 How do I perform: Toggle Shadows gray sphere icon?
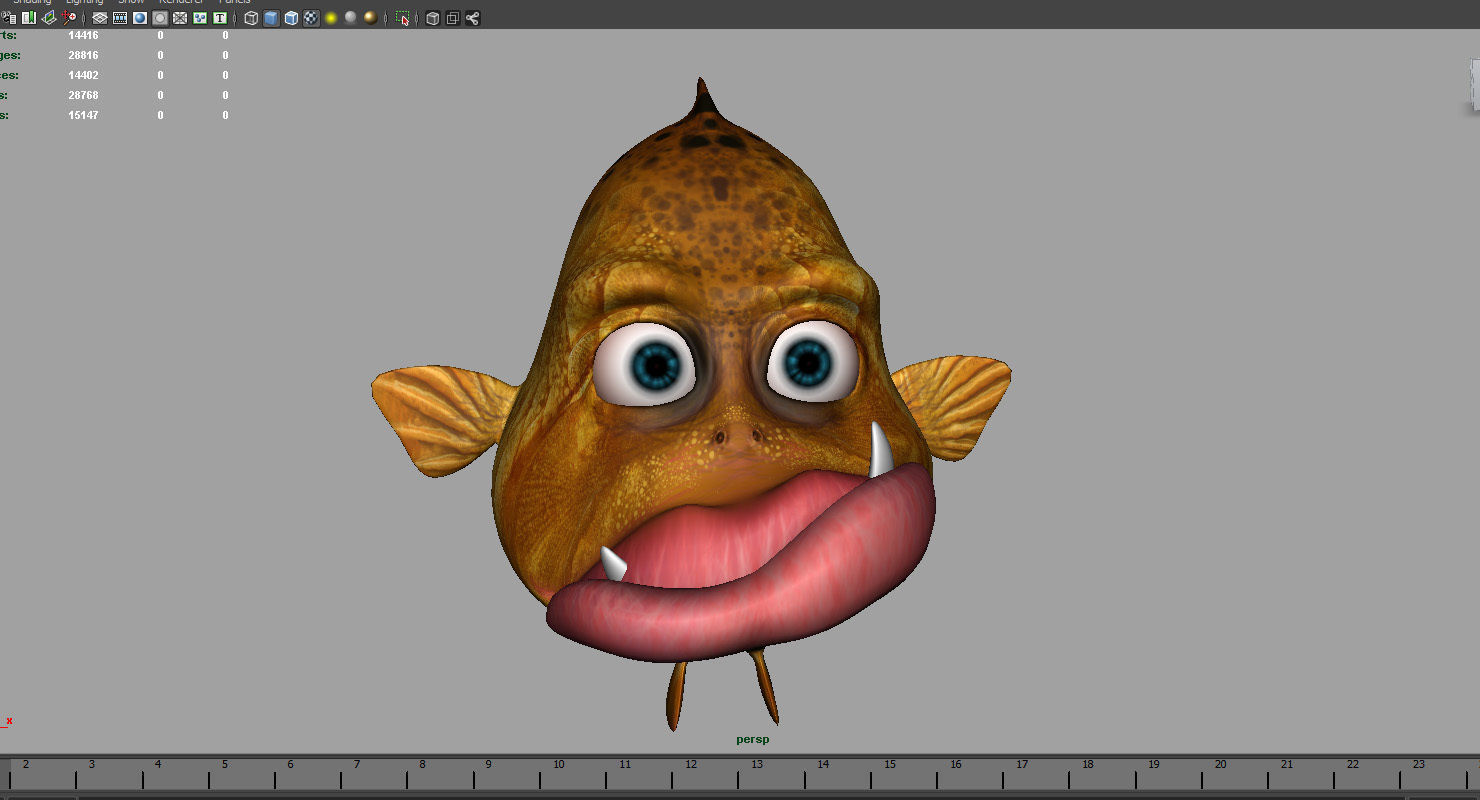coord(351,18)
